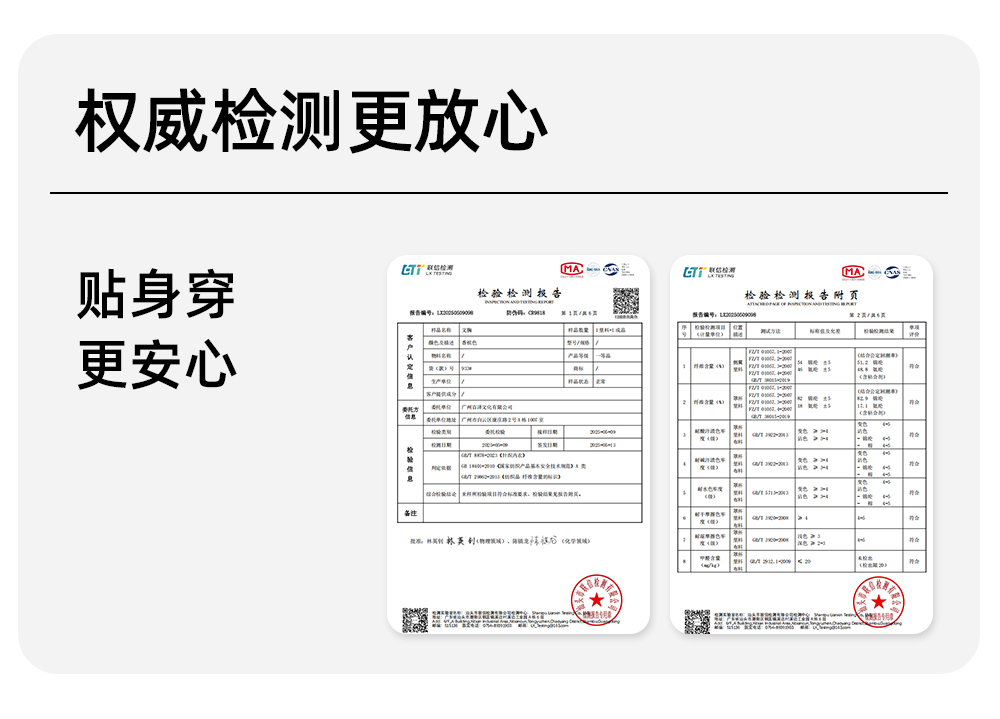This screenshot has width=1000, height=719.
Task: Click the LTI 联信检测 logo on 附页 report
Action: click(709, 272)
